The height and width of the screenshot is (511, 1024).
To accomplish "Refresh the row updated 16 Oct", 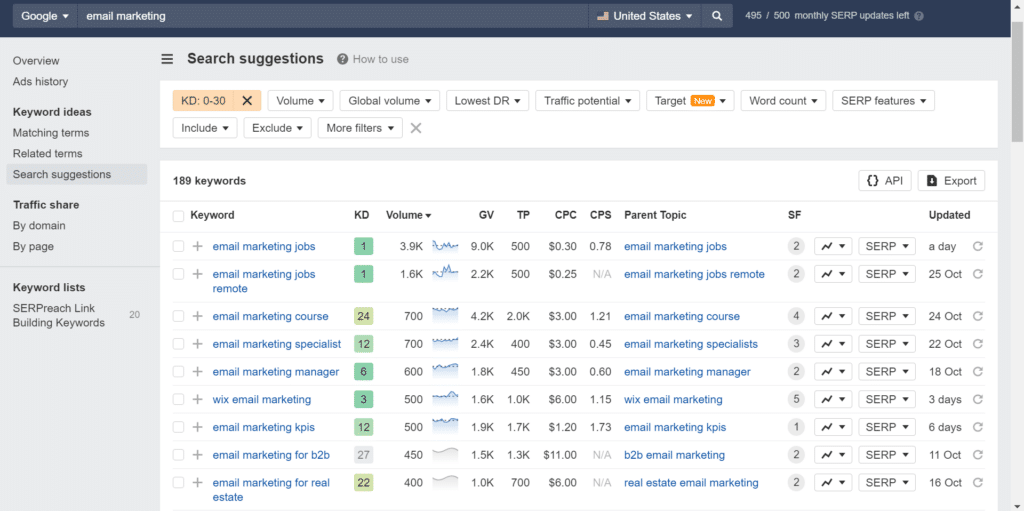I will point(978,483).
